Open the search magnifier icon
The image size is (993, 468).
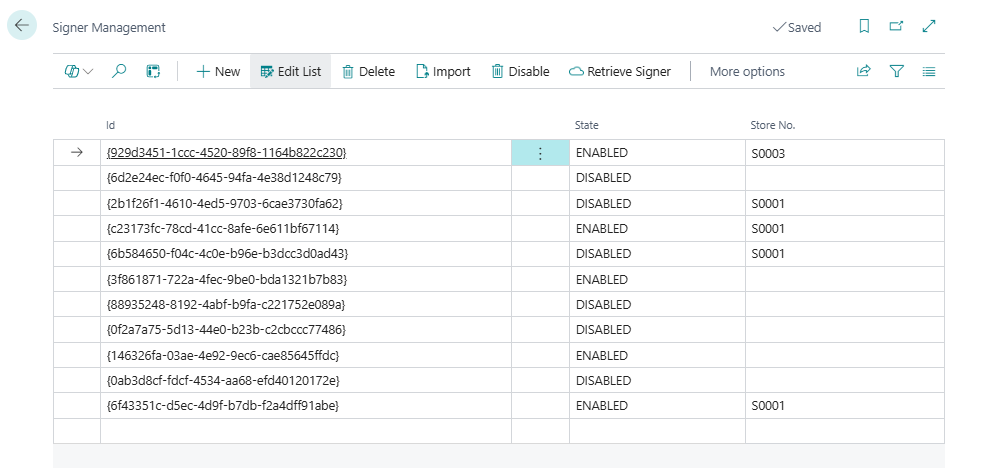(x=119, y=71)
